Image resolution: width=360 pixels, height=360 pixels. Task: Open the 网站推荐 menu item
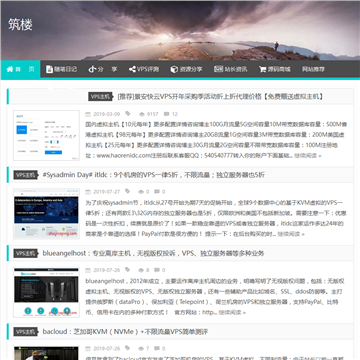(313, 69)
